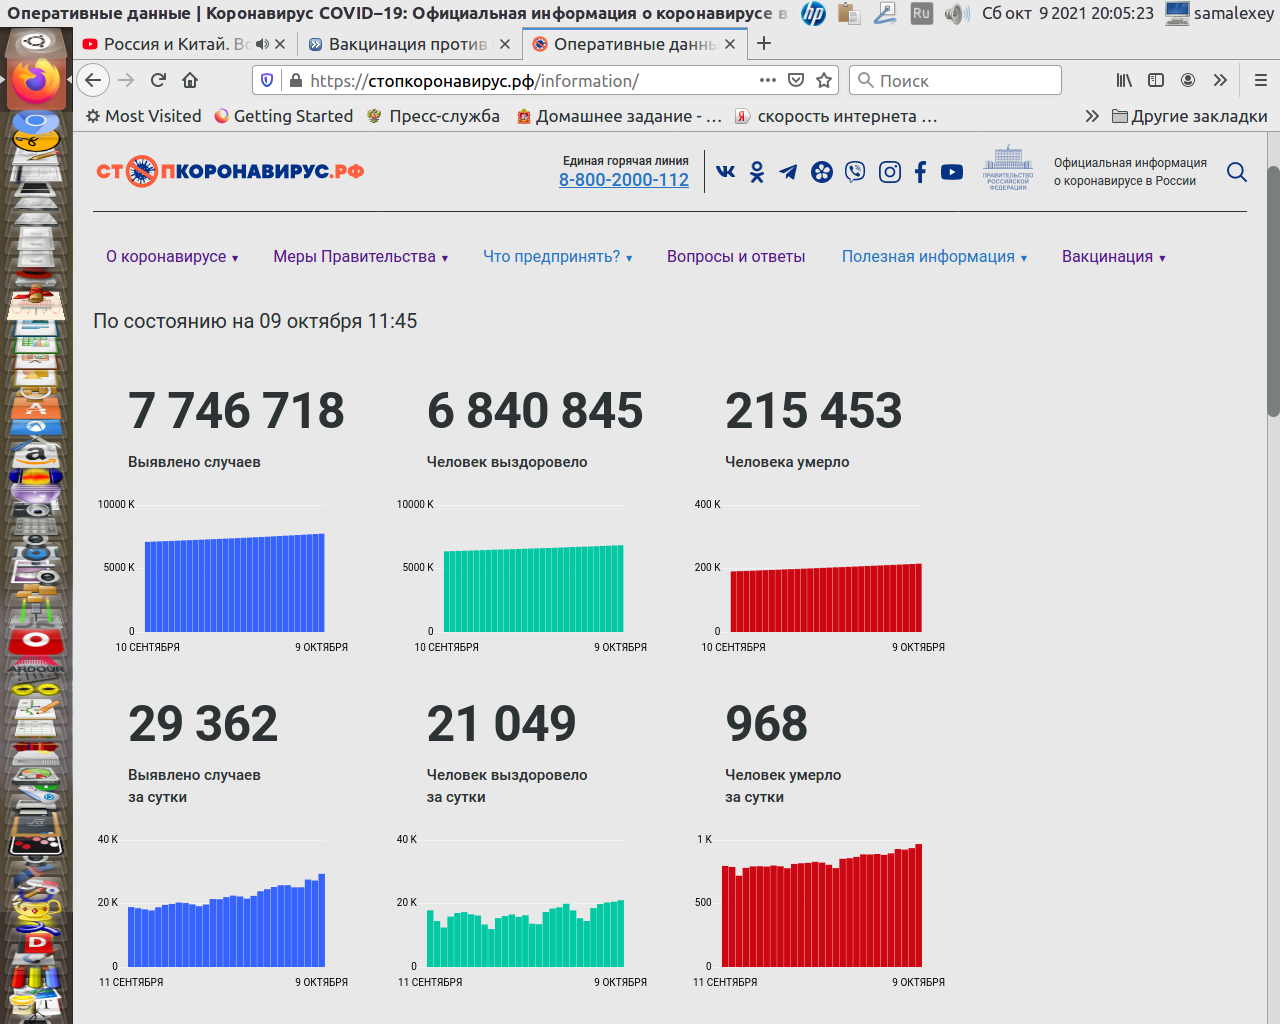Launch Firefox from the dock

click(36, 82)
